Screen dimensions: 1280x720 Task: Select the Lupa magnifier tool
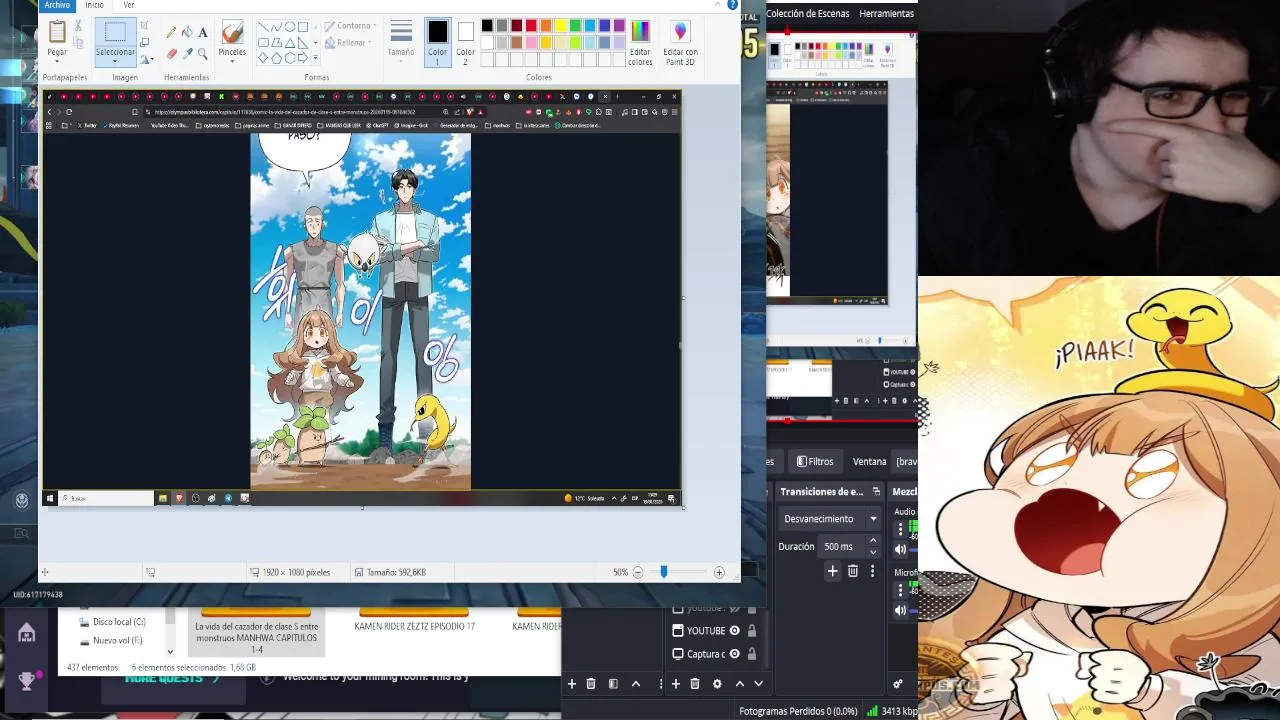[203, 54]
